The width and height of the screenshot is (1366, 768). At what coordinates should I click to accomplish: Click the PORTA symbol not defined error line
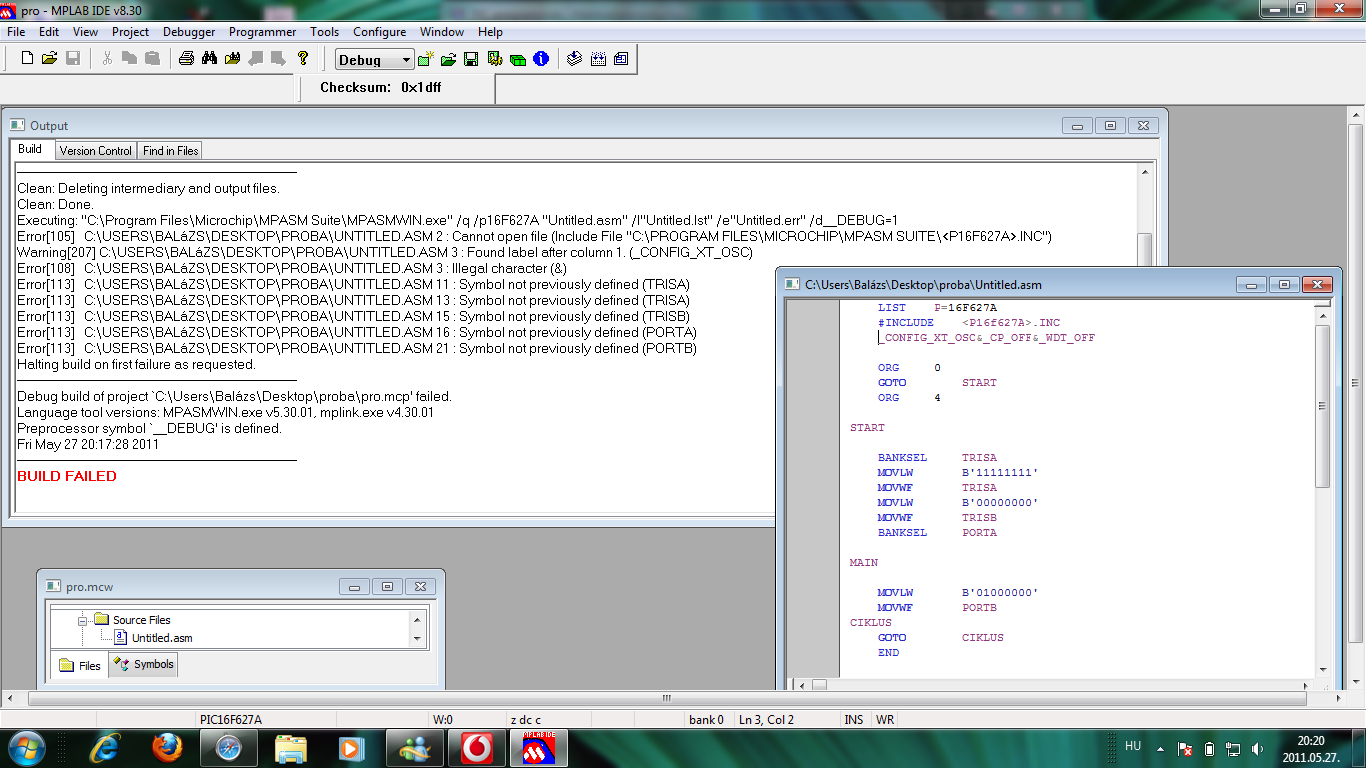[357, 333]
